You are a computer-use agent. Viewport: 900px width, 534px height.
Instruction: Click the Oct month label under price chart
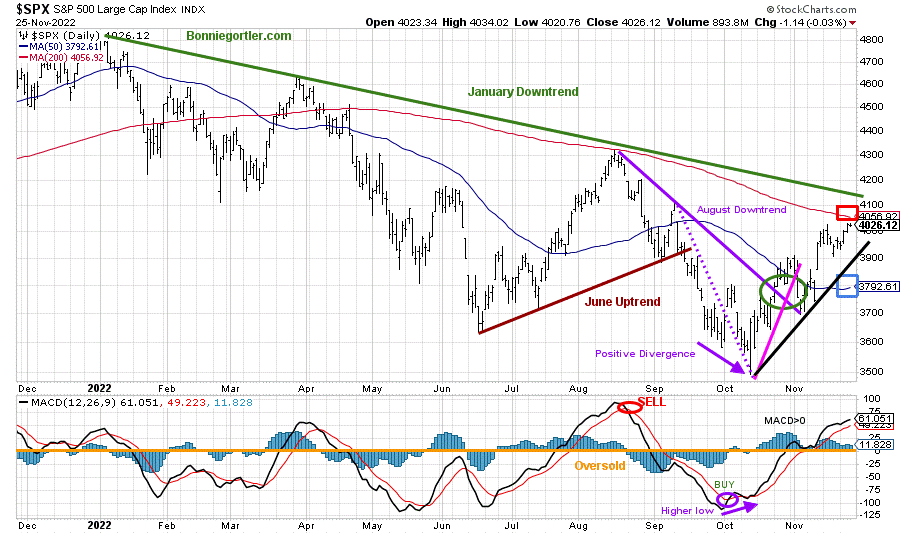(x=724, y=389)
